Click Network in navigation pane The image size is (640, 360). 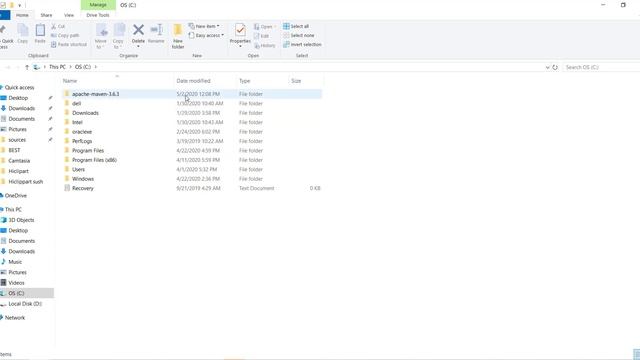coord(15,318)
